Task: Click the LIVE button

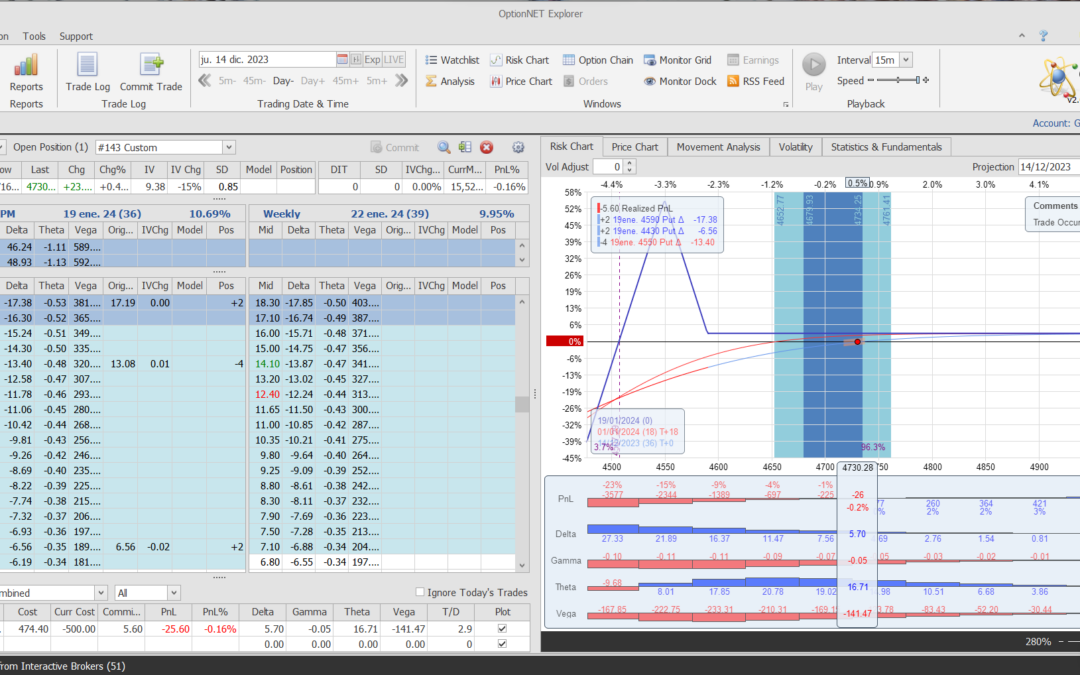Action: point(395,60)
